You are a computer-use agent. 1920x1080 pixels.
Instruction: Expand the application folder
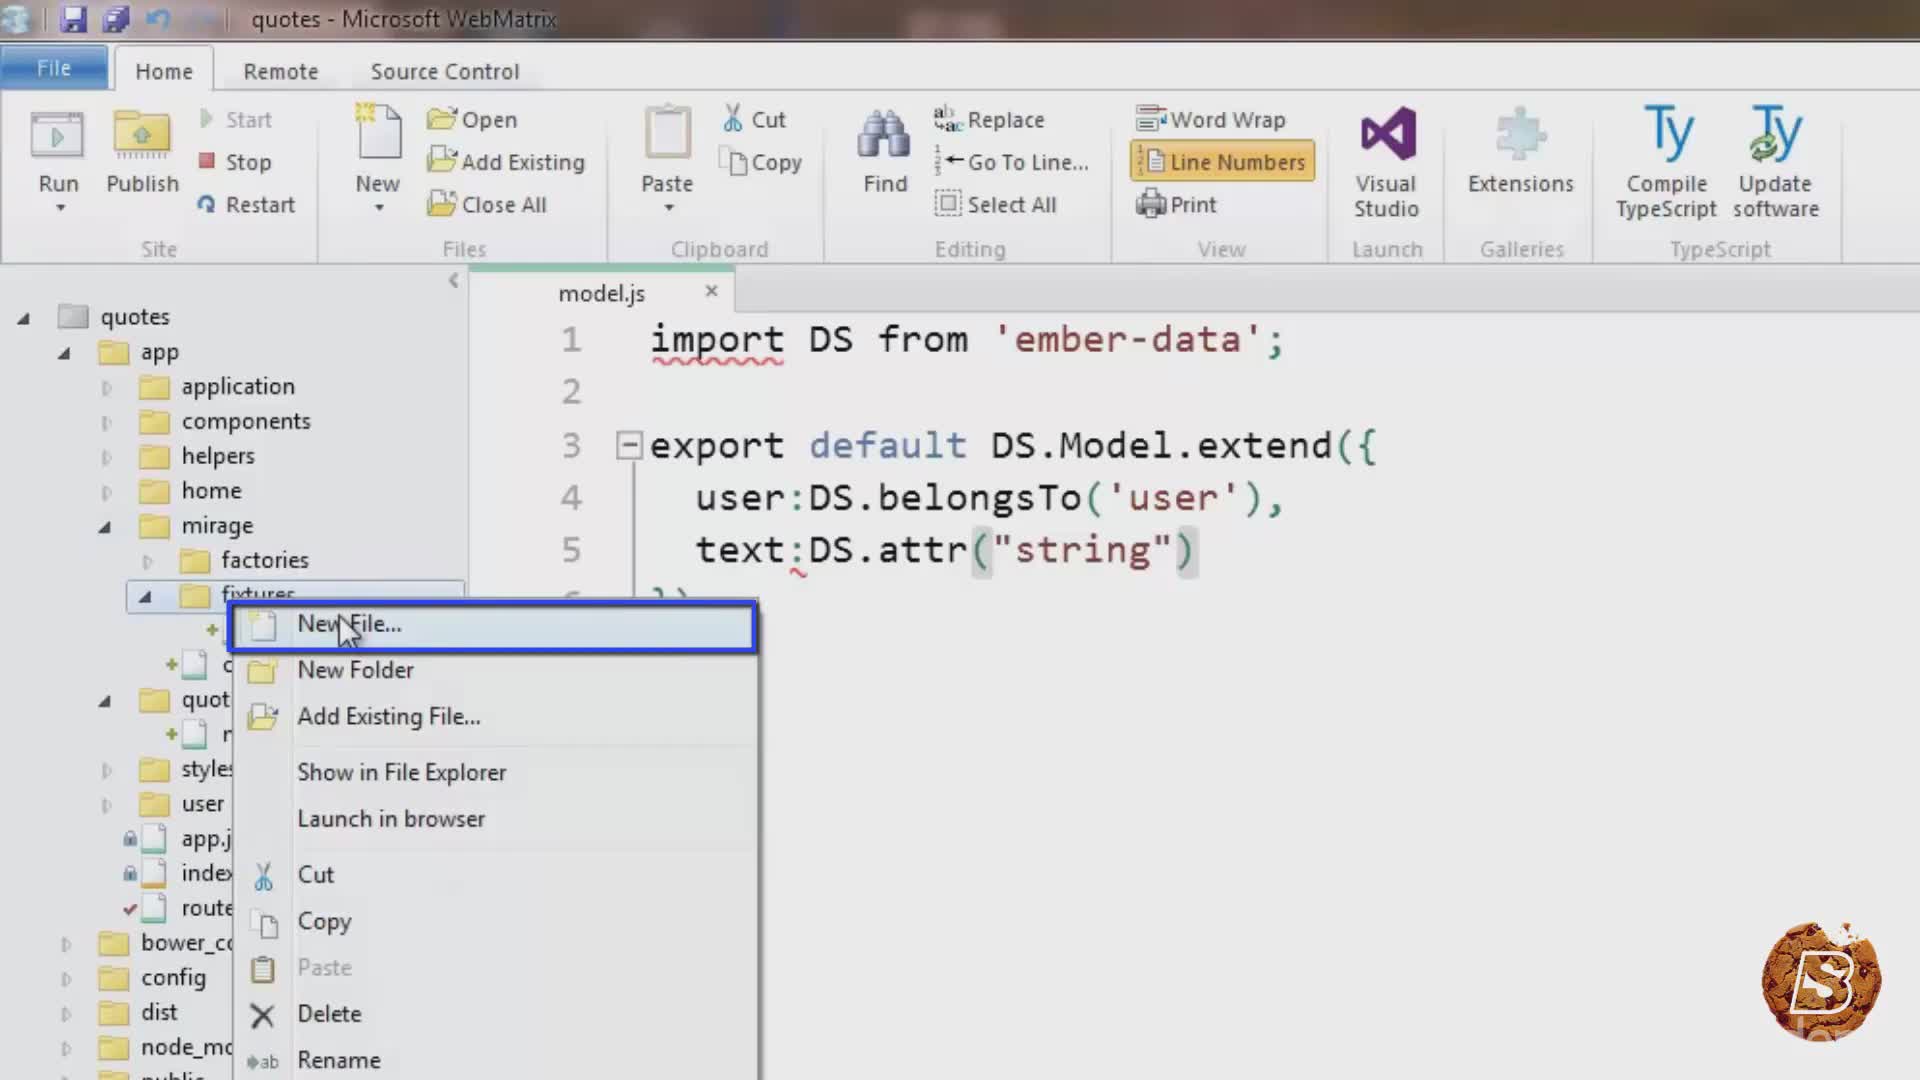[107, 388]
